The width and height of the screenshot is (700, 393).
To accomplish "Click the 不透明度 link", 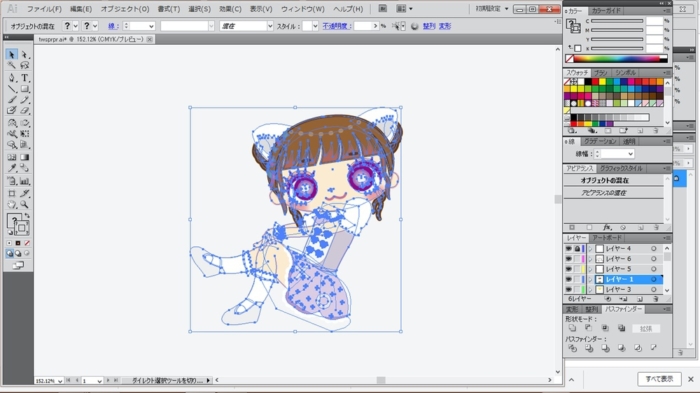I will pos(335,26).
